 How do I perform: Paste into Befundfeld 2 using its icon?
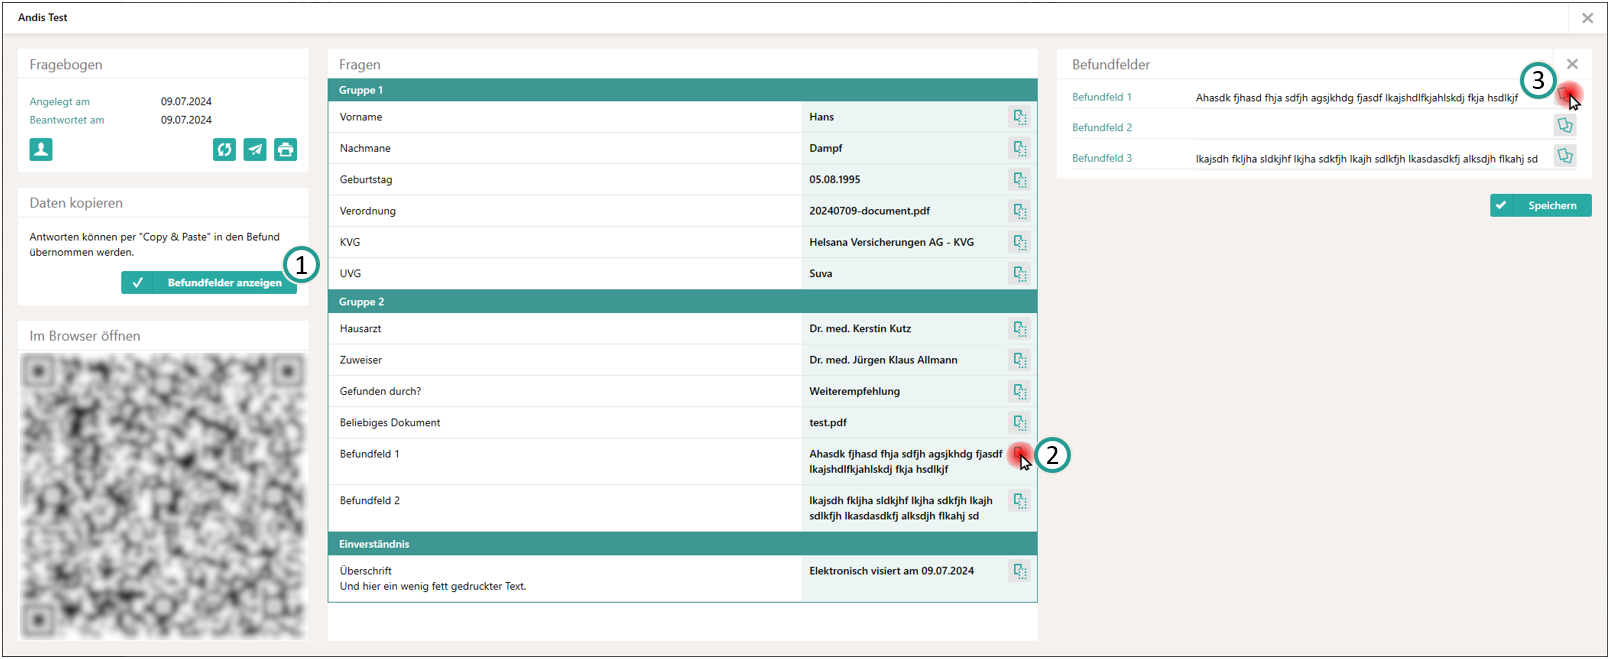tap(1565, 126)
